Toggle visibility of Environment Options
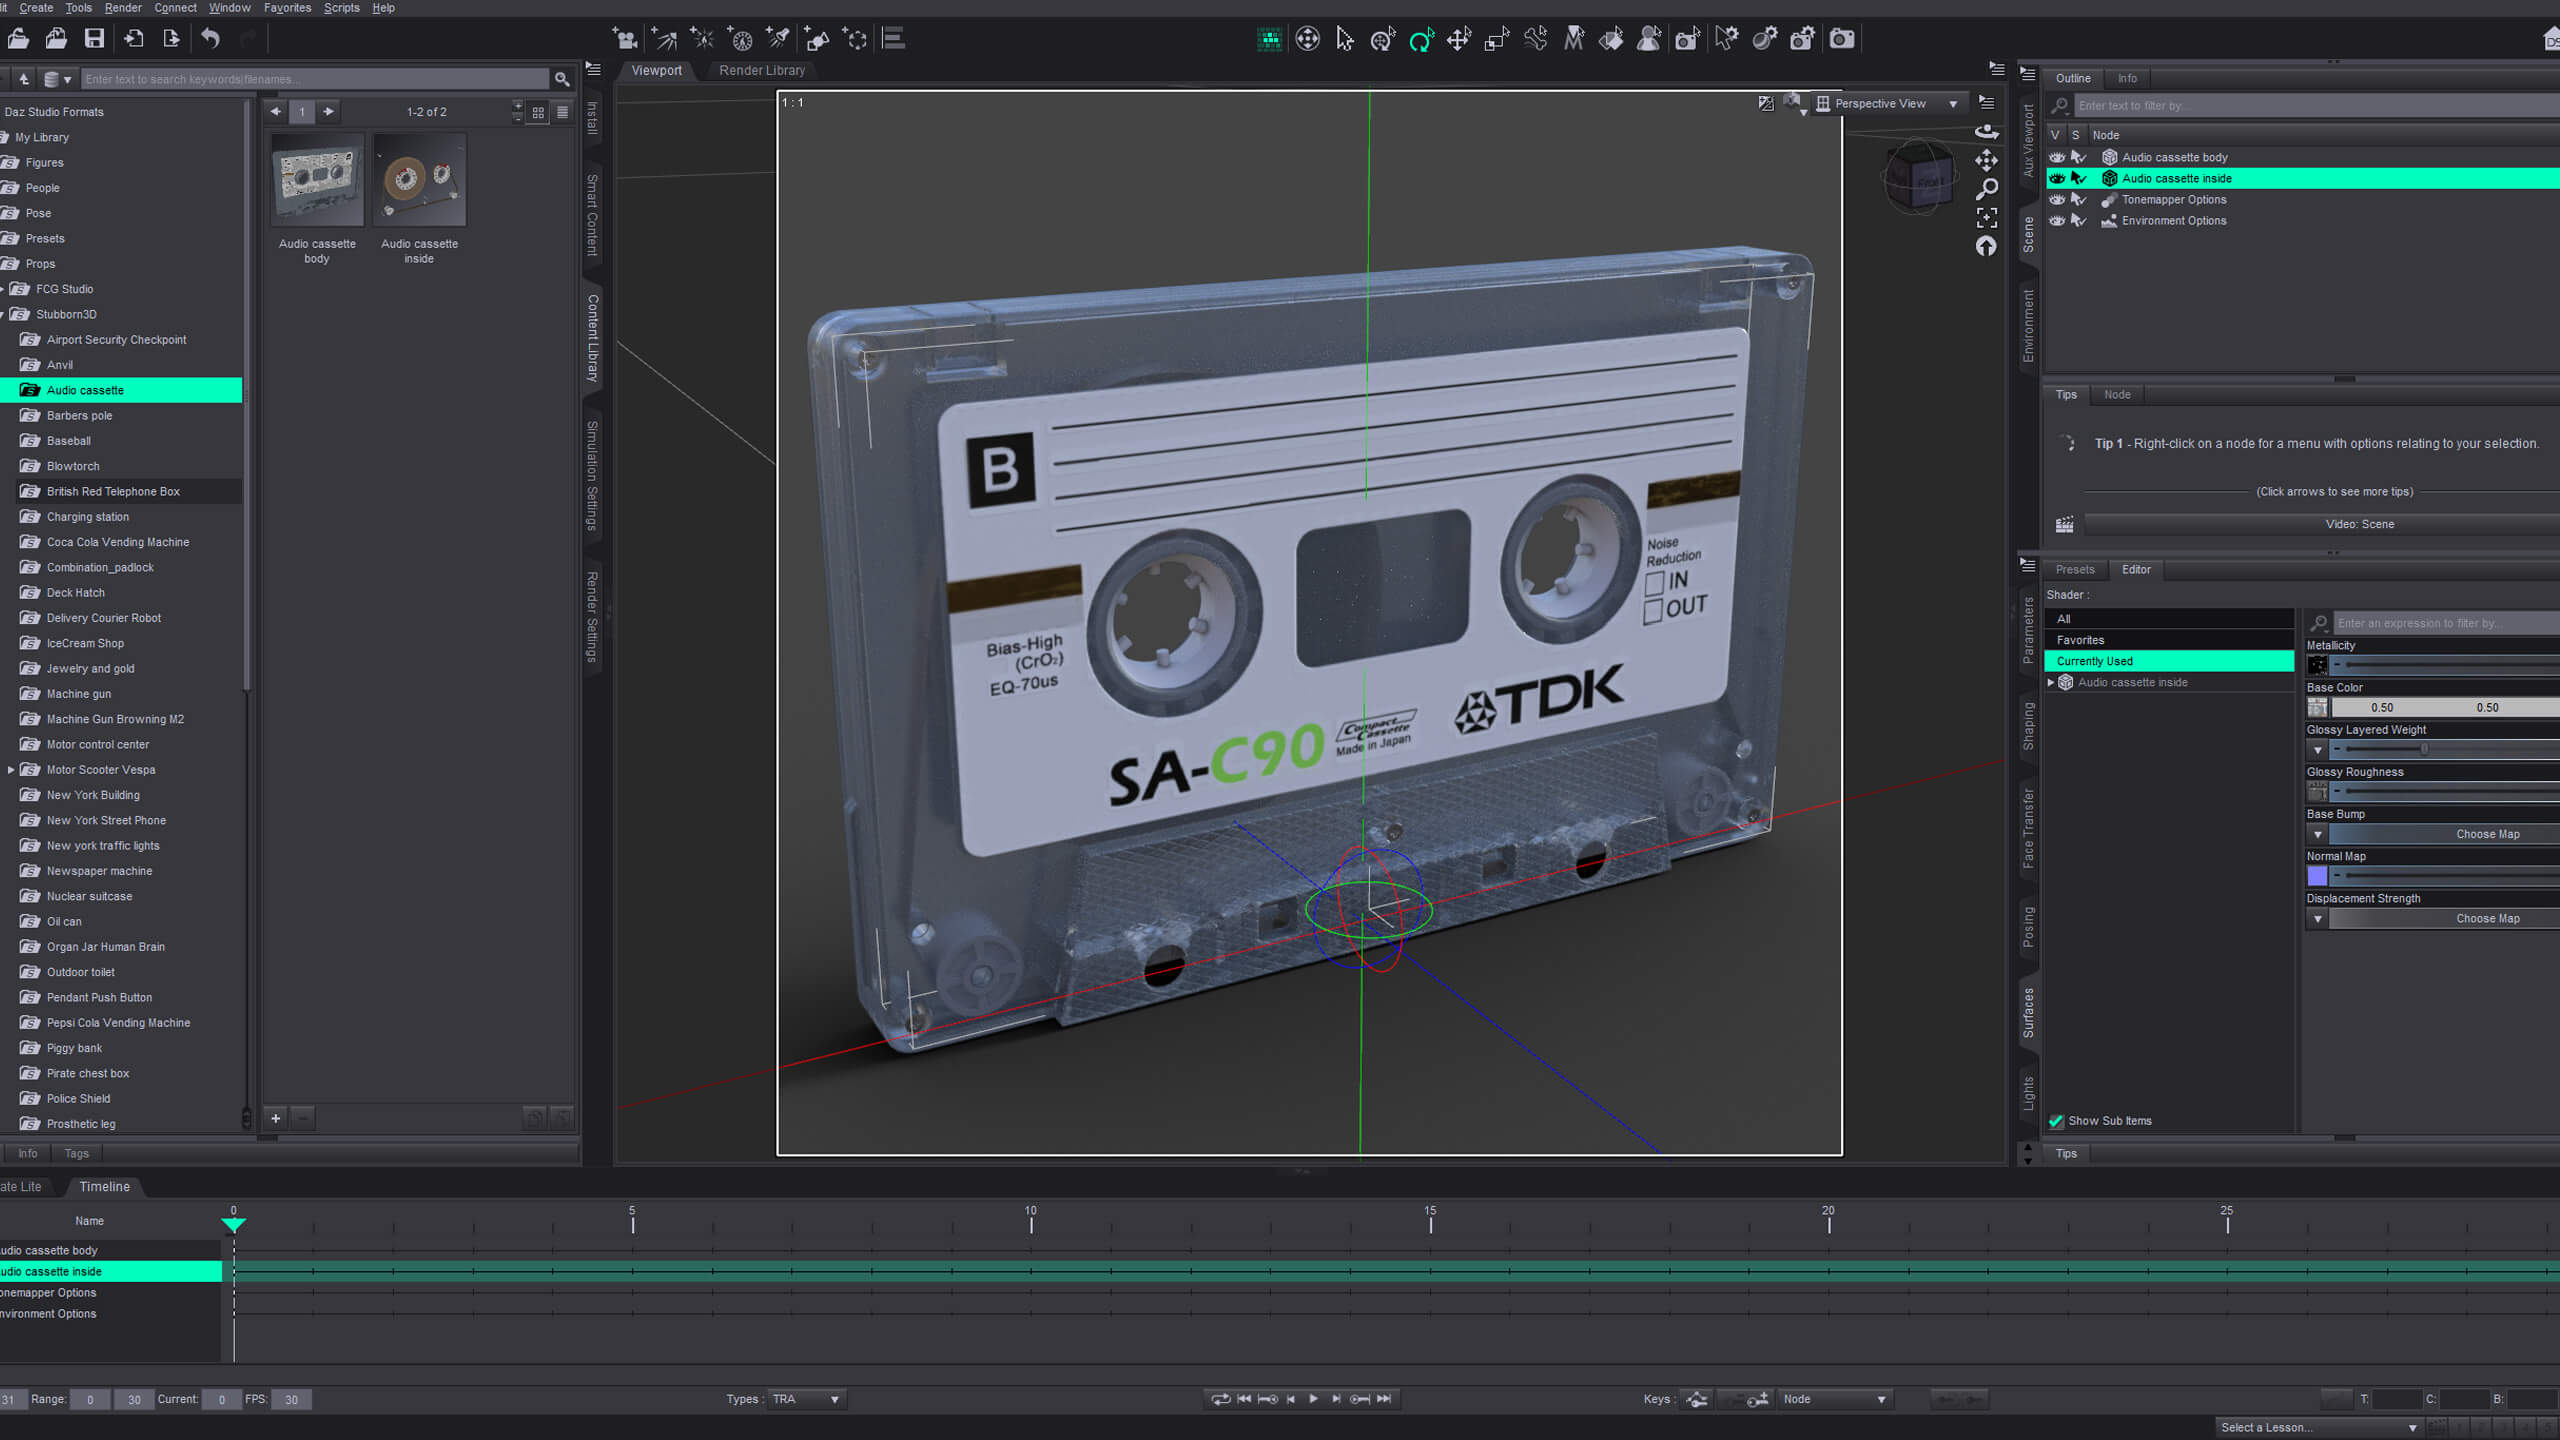Viewport: 2560px width, 1440px height. click(2057, 220)
